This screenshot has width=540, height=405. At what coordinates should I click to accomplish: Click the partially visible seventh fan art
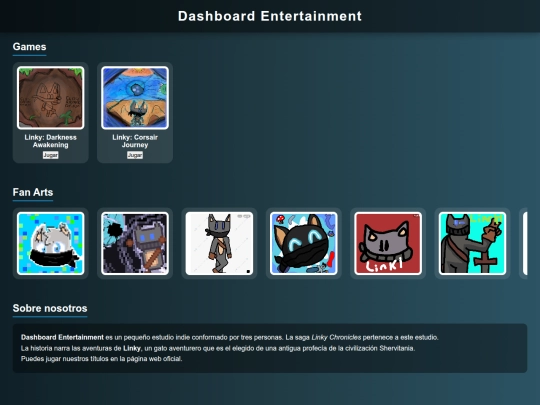(525, 243)
